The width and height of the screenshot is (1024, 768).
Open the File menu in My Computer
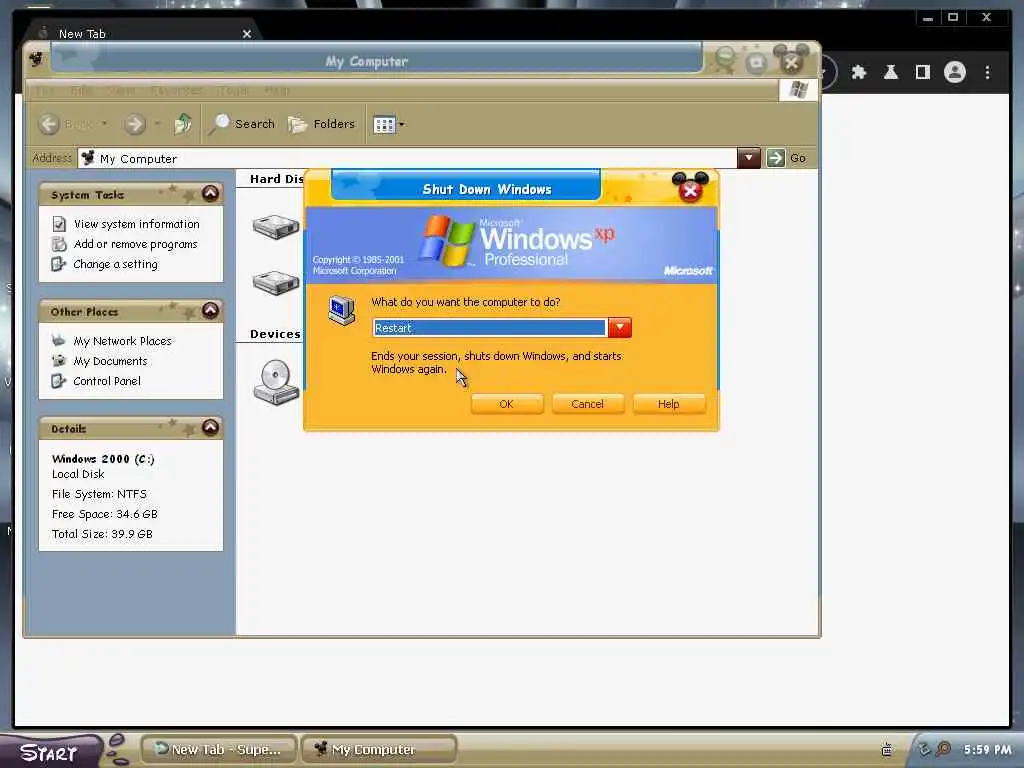pos(44,90)
